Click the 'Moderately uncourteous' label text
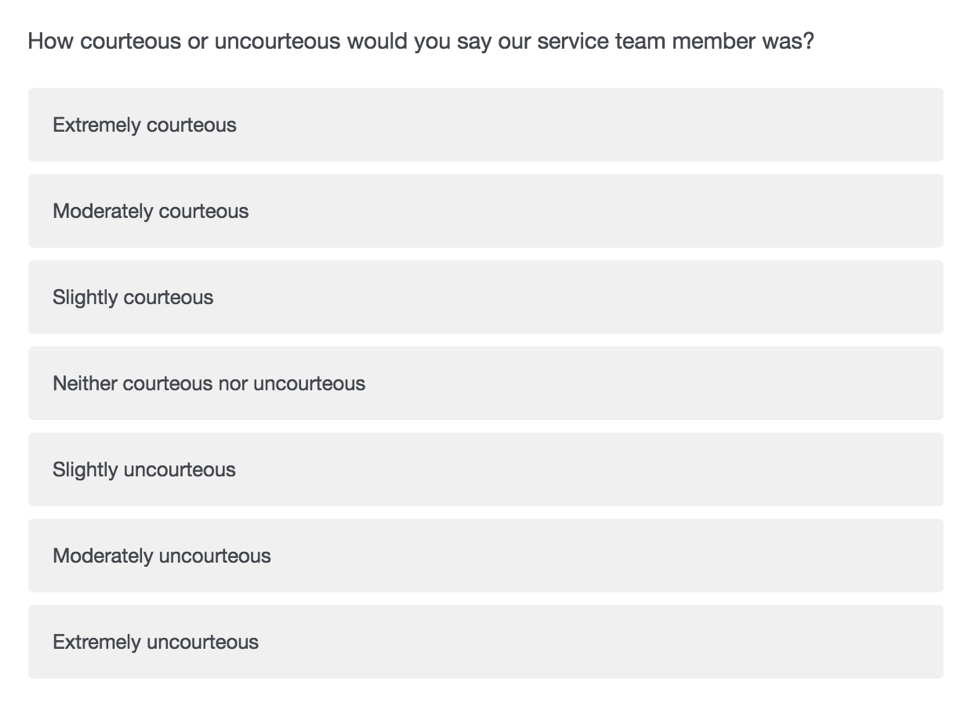The image size is (974, 713). [162, 556]
